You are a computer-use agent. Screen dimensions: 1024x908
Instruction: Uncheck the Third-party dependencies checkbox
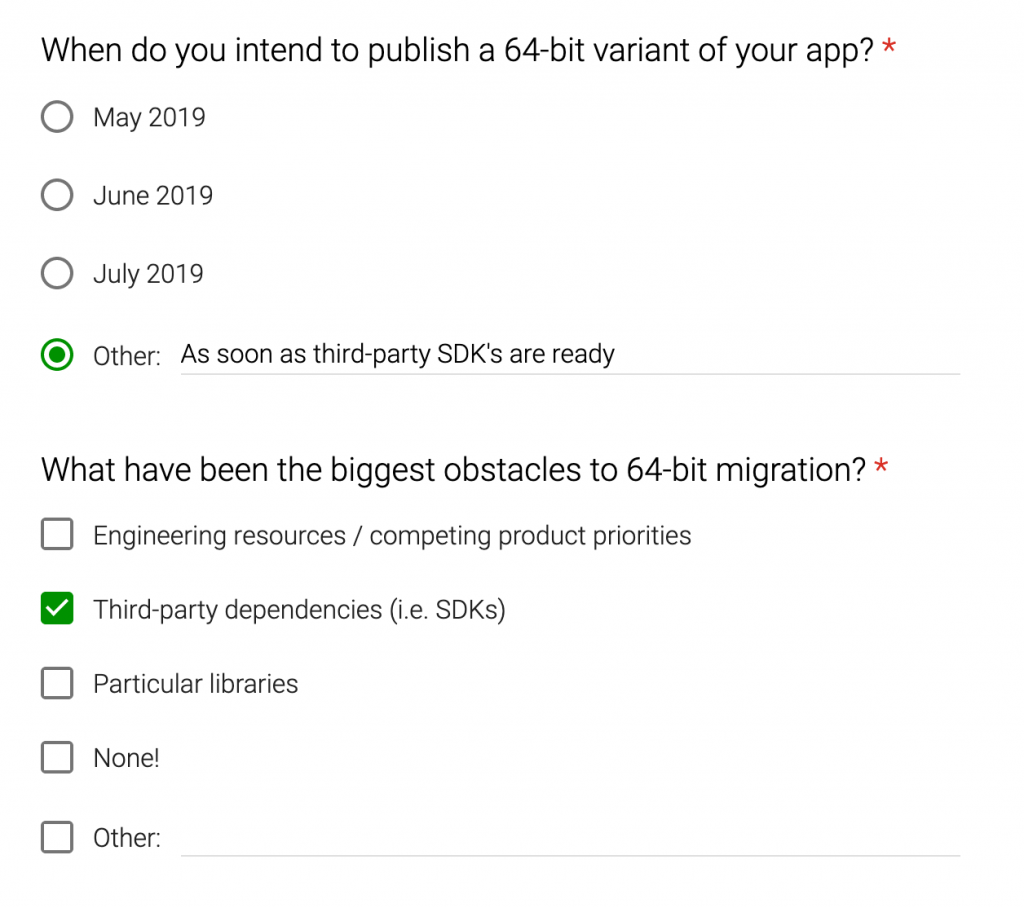(x=57, y=609)
